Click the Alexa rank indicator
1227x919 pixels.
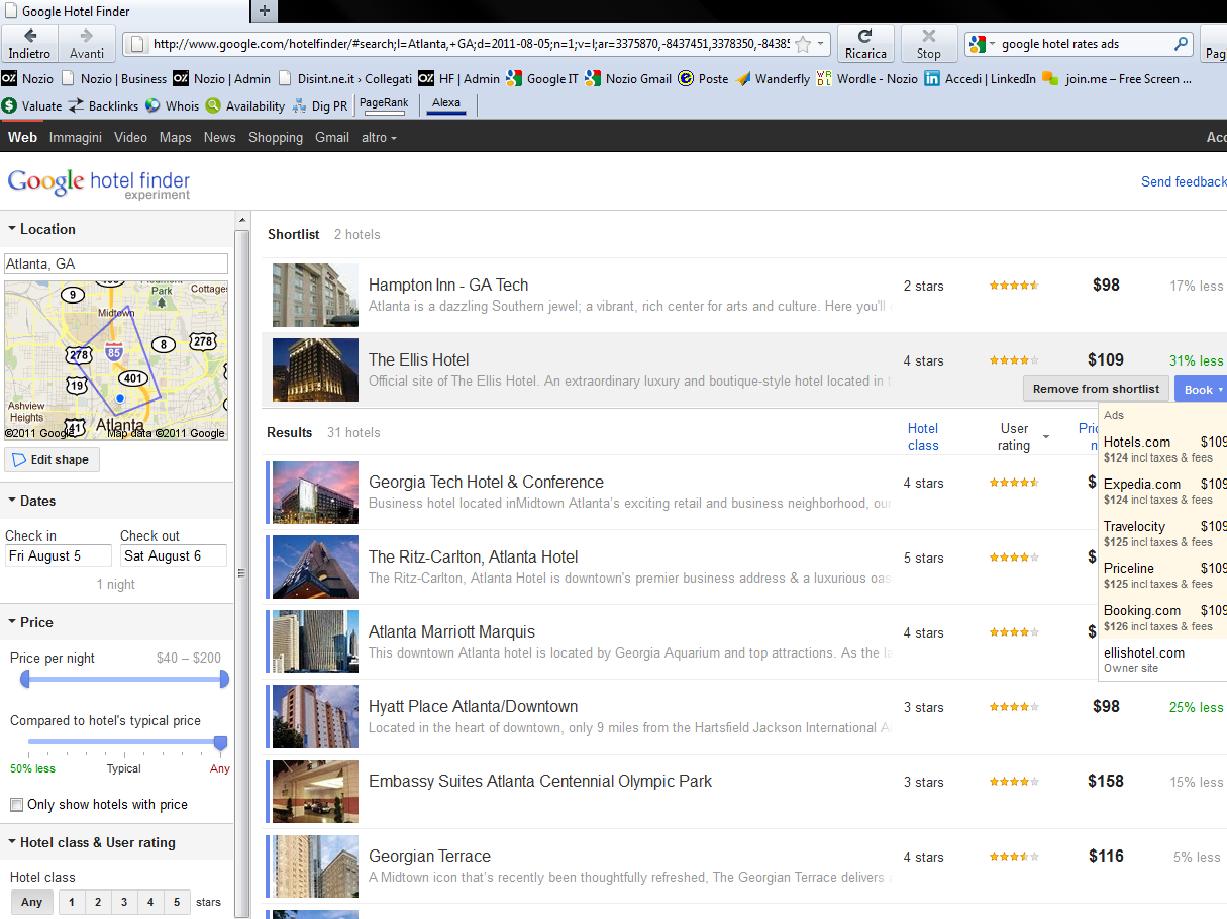click(x=446, y=105)
